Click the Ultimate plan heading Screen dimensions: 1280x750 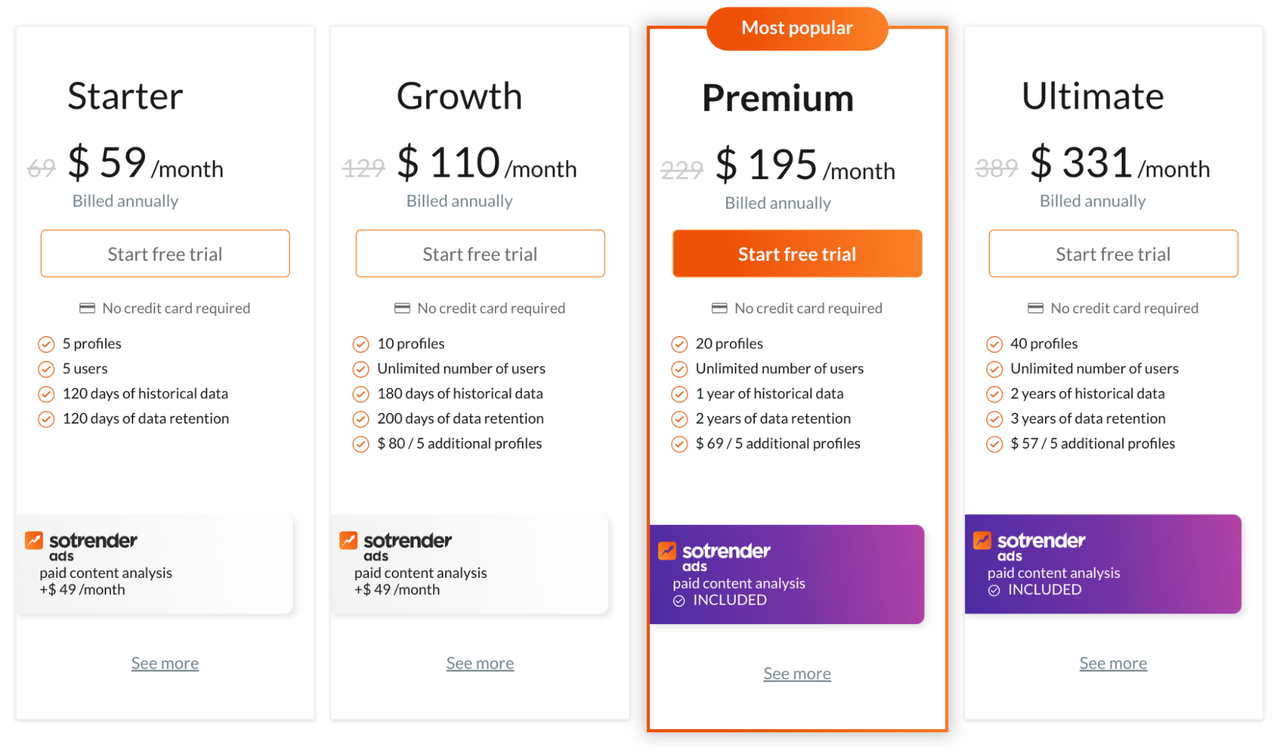coord(1093,96)
